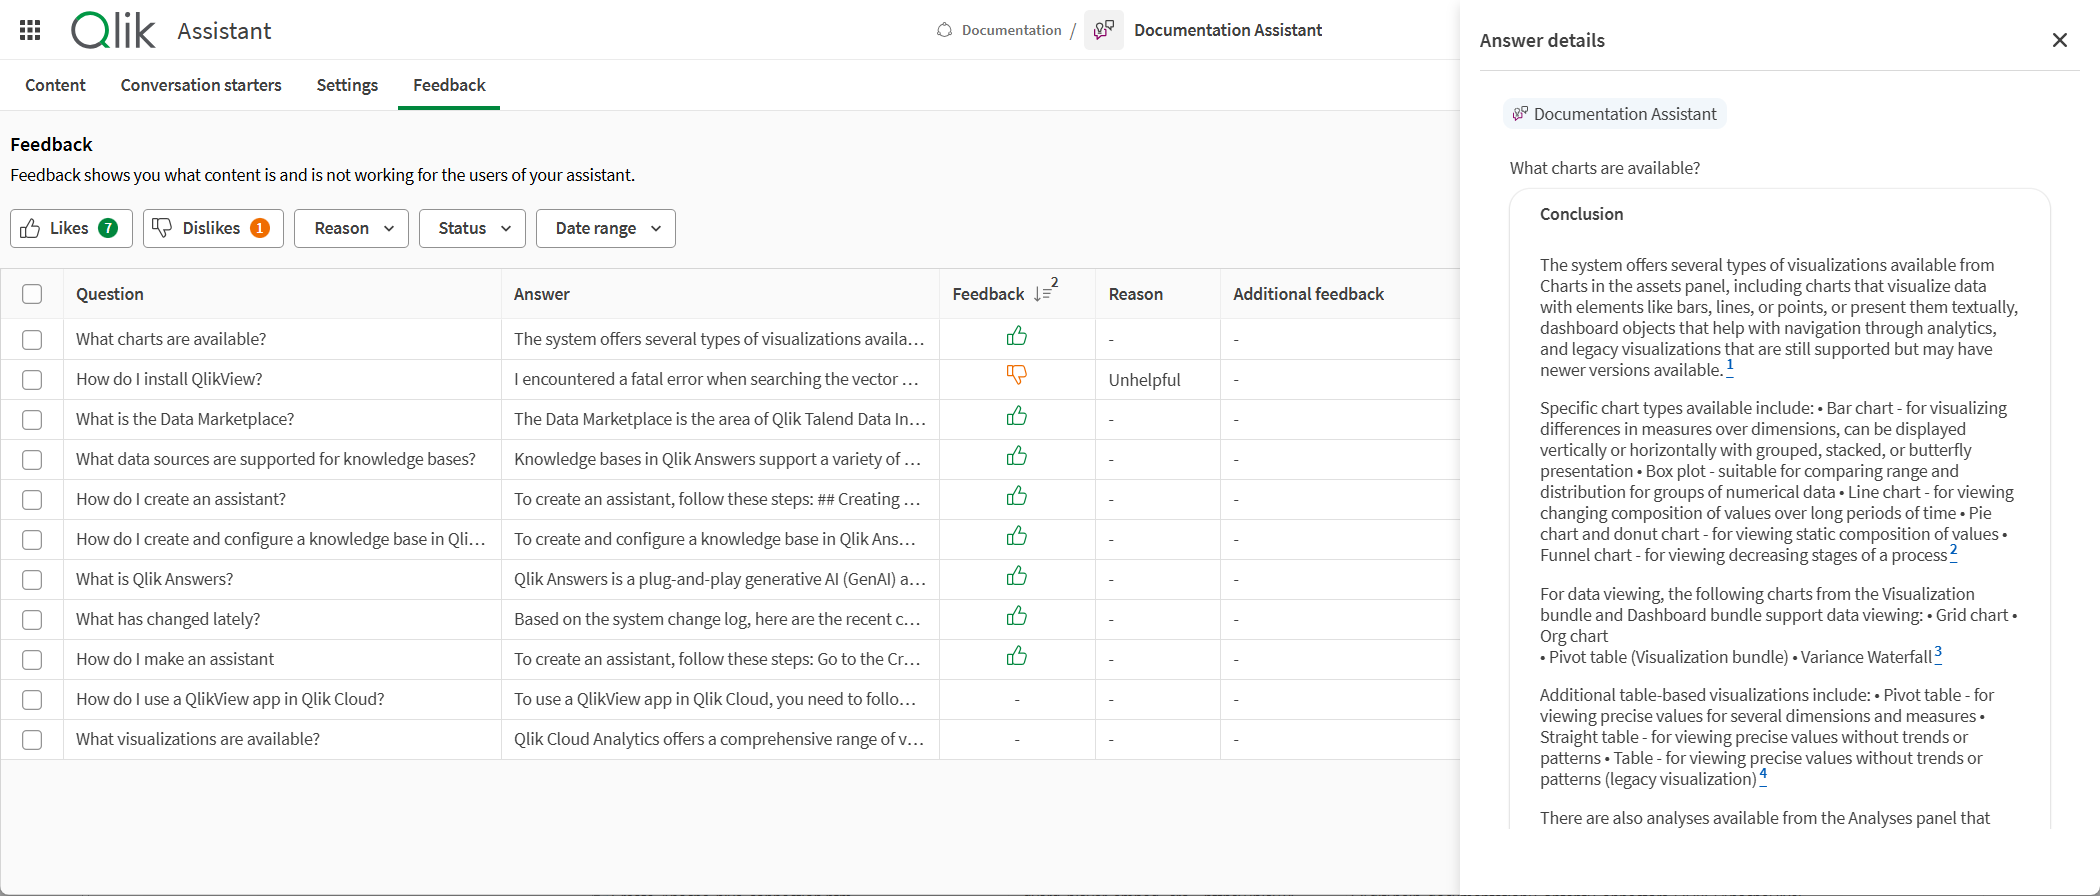The height and width of the screenshot is (896, 2100).
Task: Toggle the select-all checkbox in table header
Action: (x=32, y=294)
